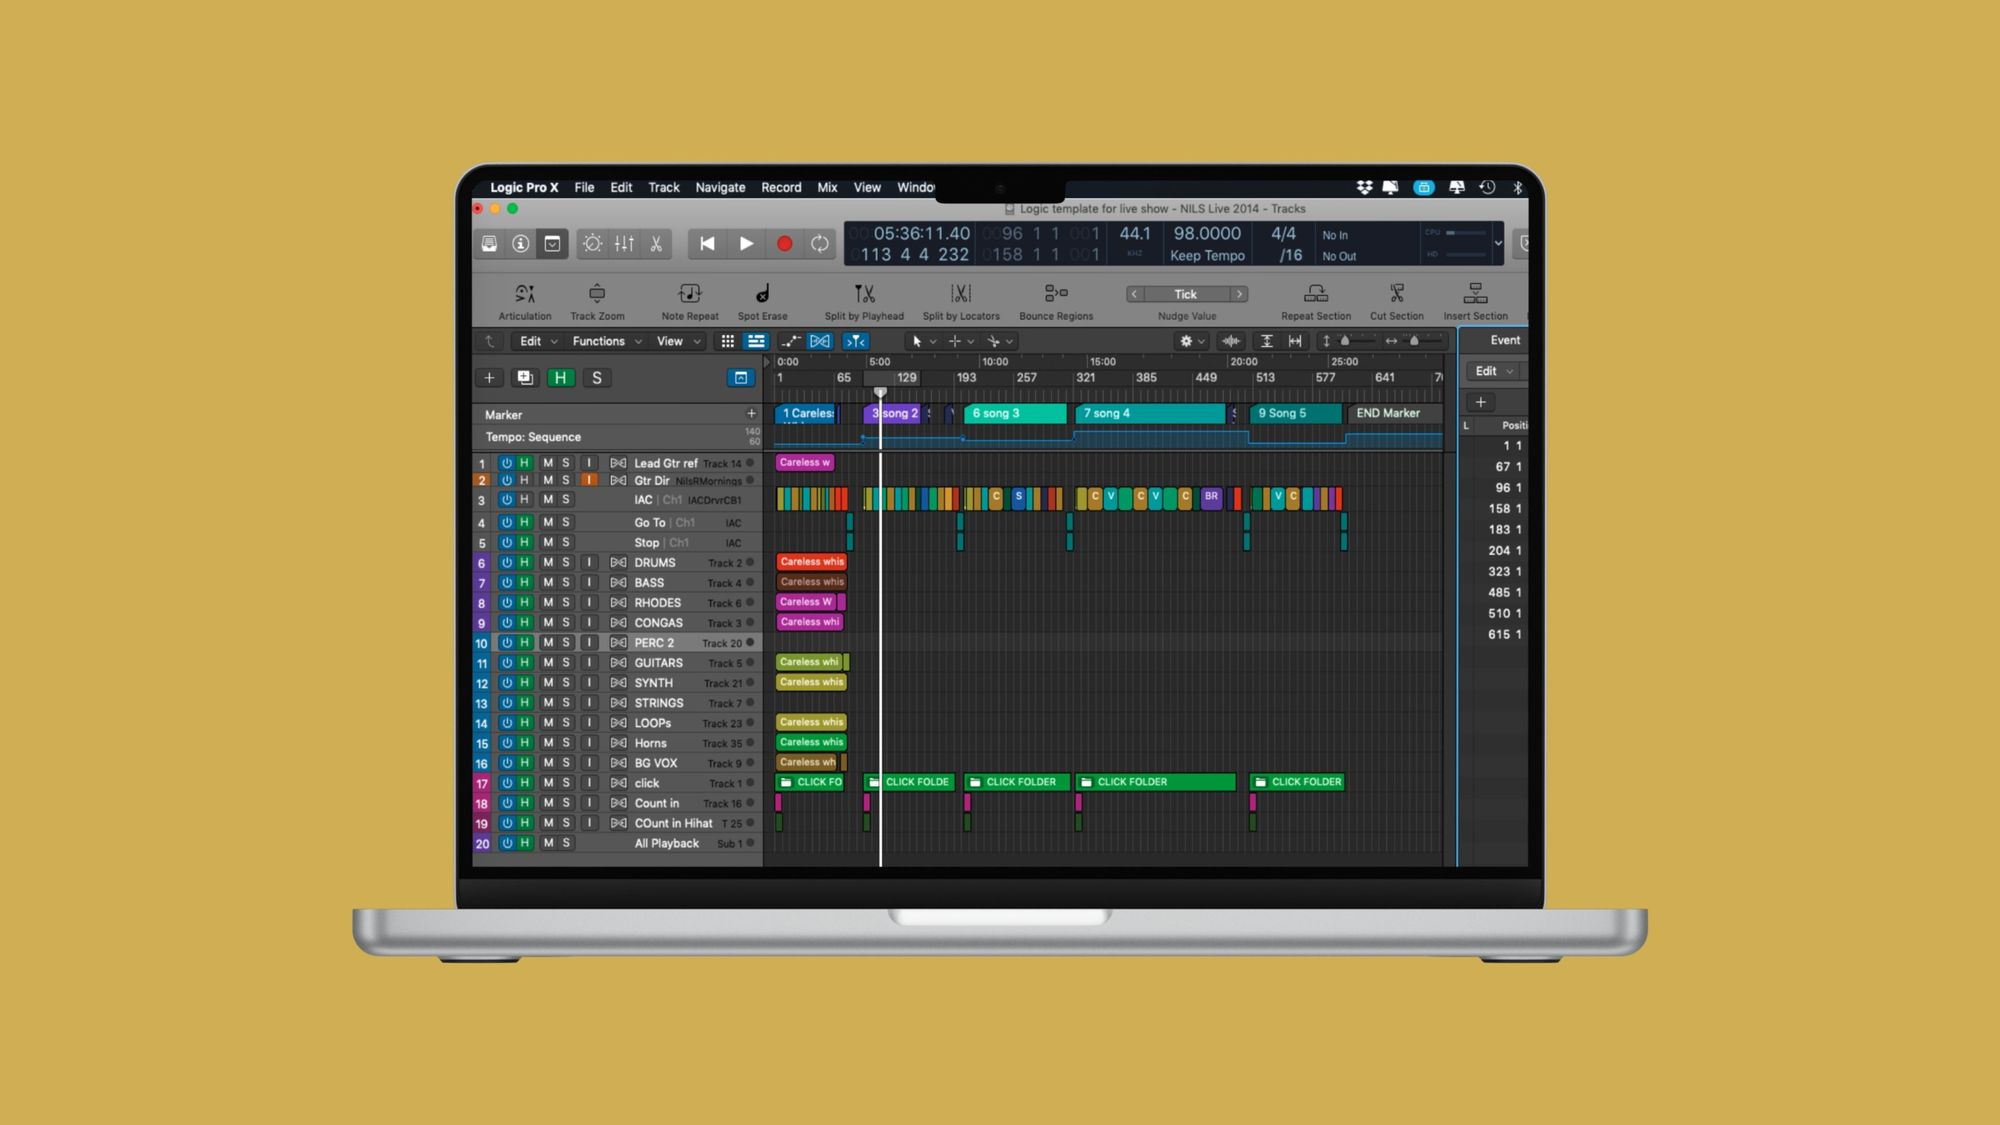Click tempo display 98.0000
The image size is (2000, 1125).
tap(1207, 234)
